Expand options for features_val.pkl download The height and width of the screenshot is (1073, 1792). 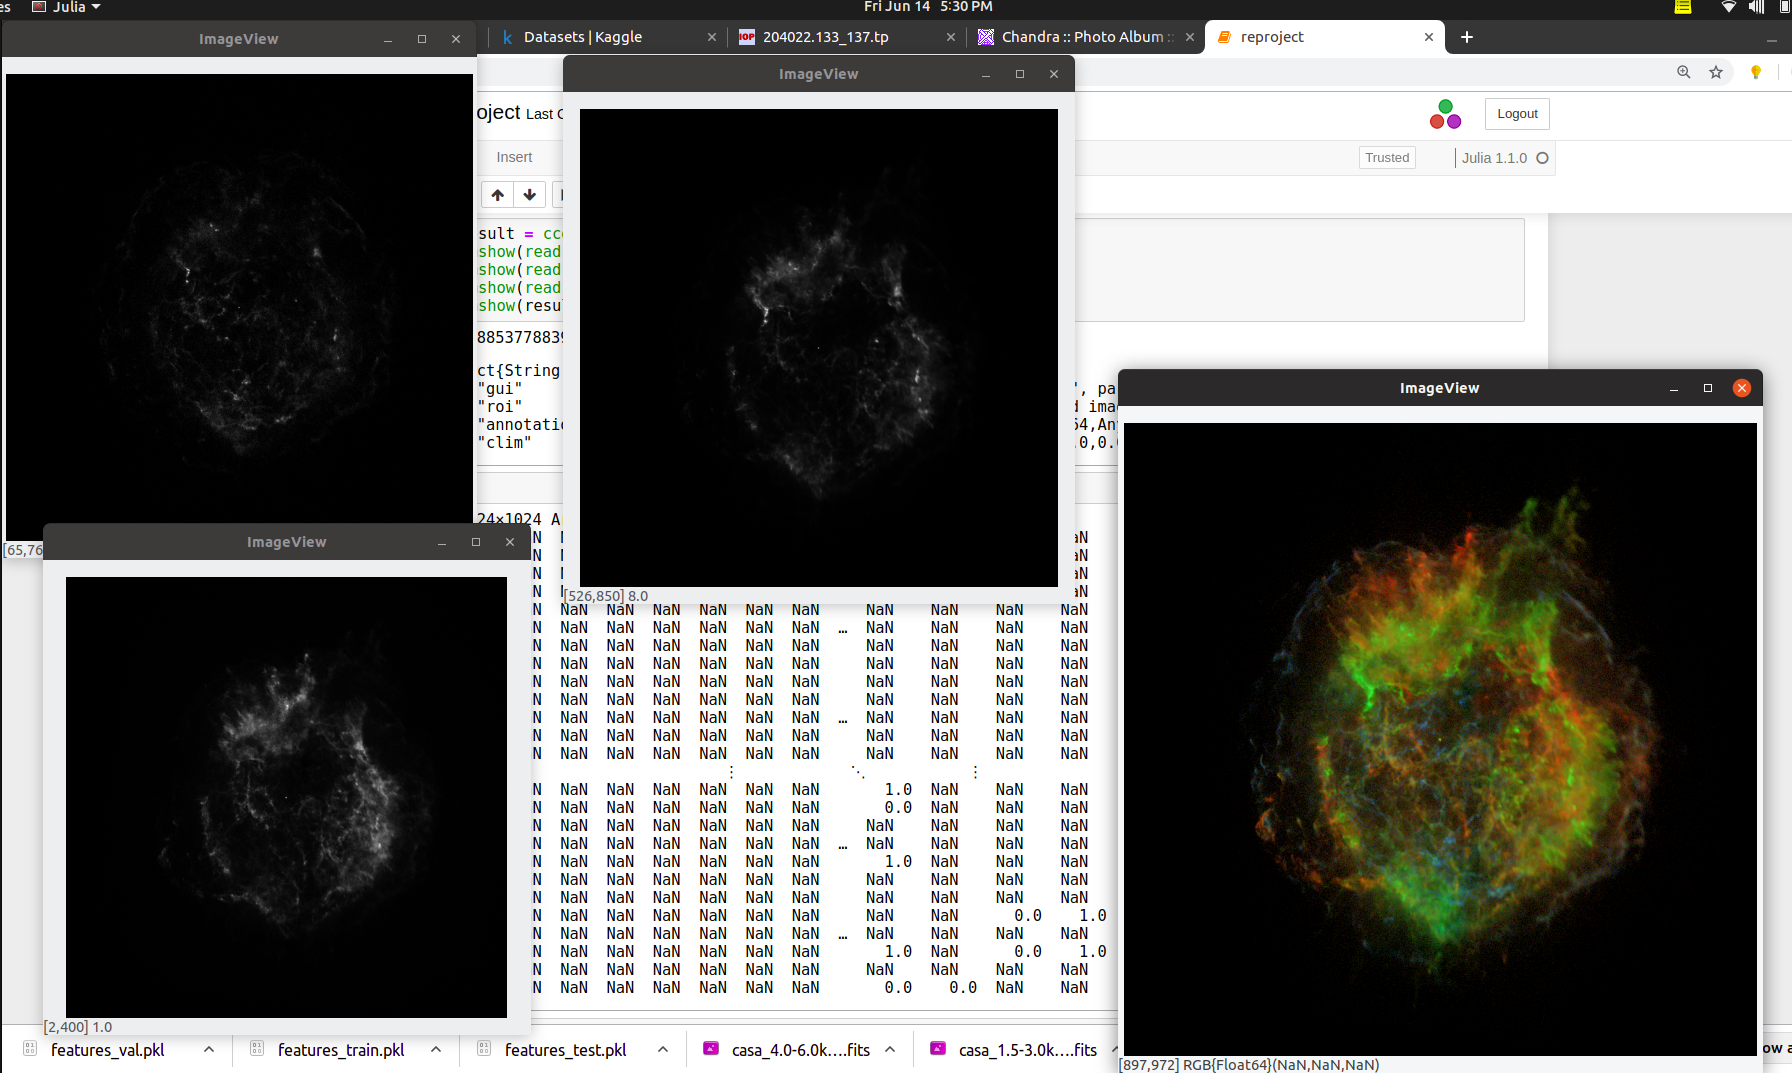(209, 1049)
